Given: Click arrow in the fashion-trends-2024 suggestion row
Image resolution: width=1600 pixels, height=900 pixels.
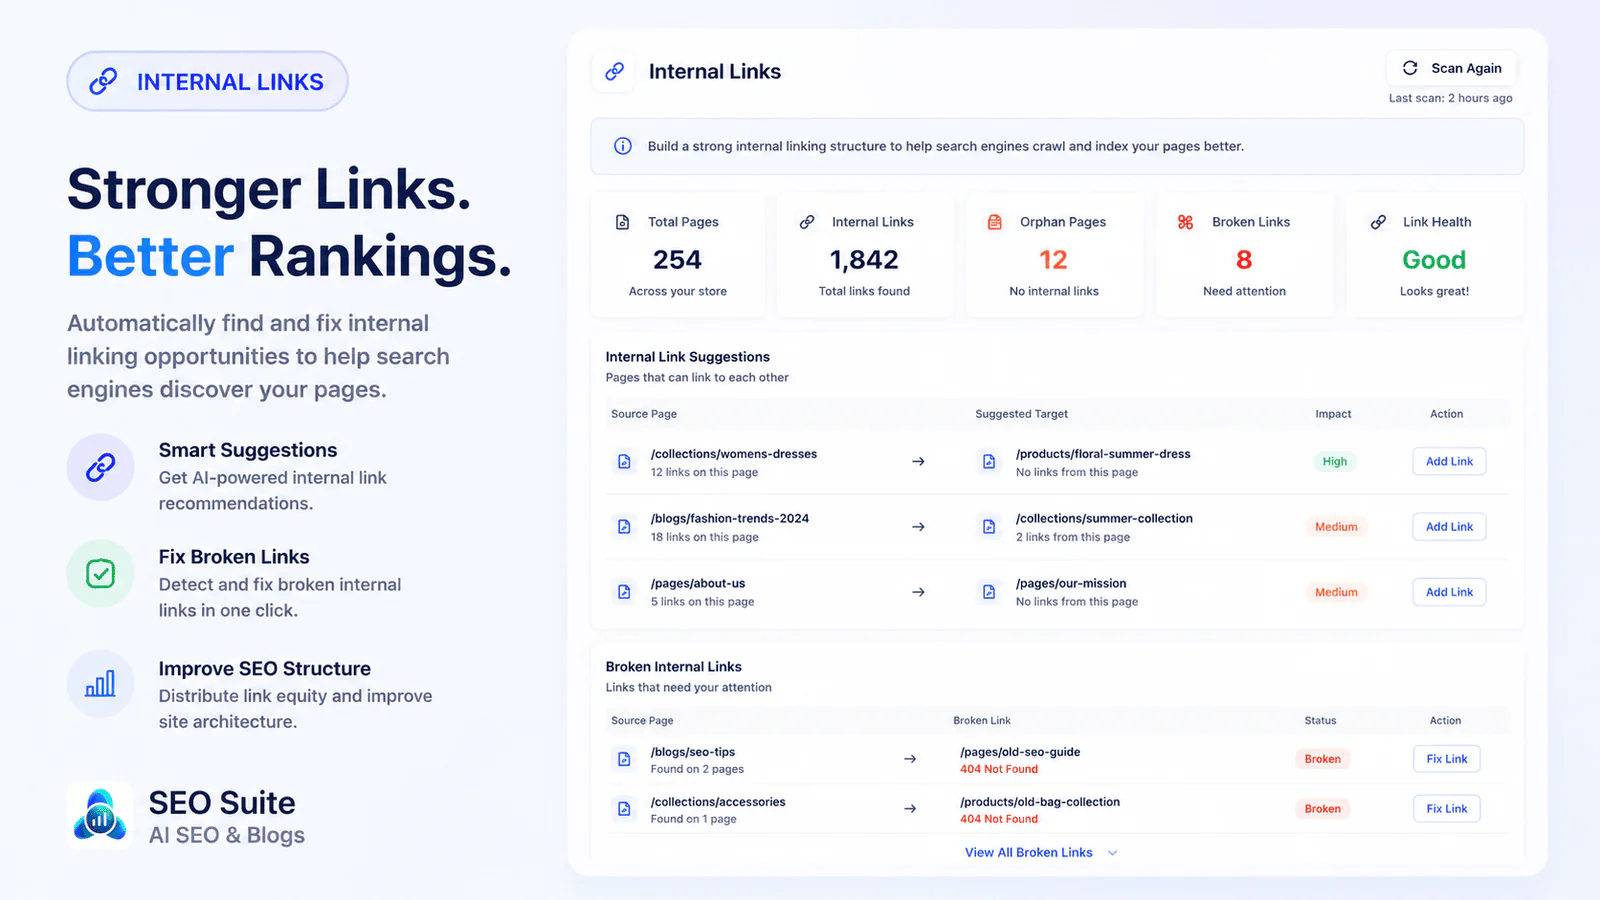Looking at the screenshot, I should [x=918, y=527].
